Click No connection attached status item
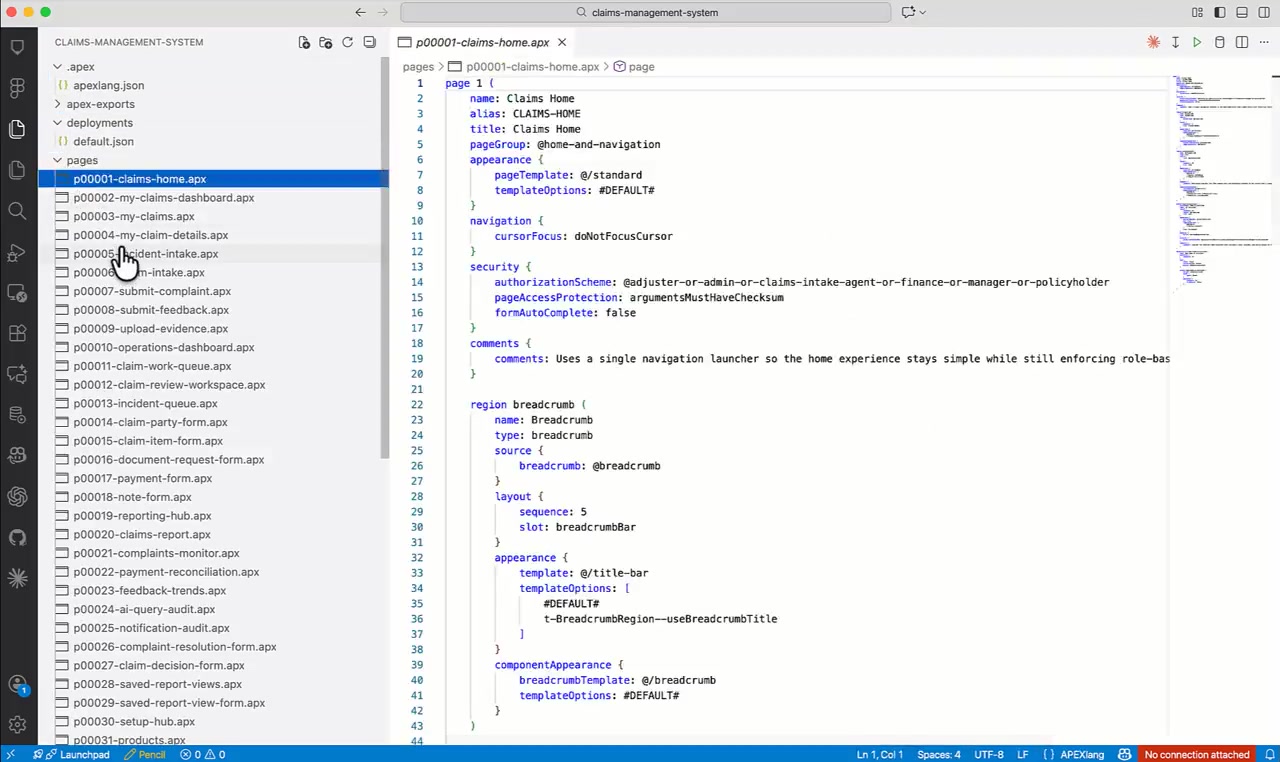The width and height of the screenshot is (1280, 762). click(x=1197, y=754)
